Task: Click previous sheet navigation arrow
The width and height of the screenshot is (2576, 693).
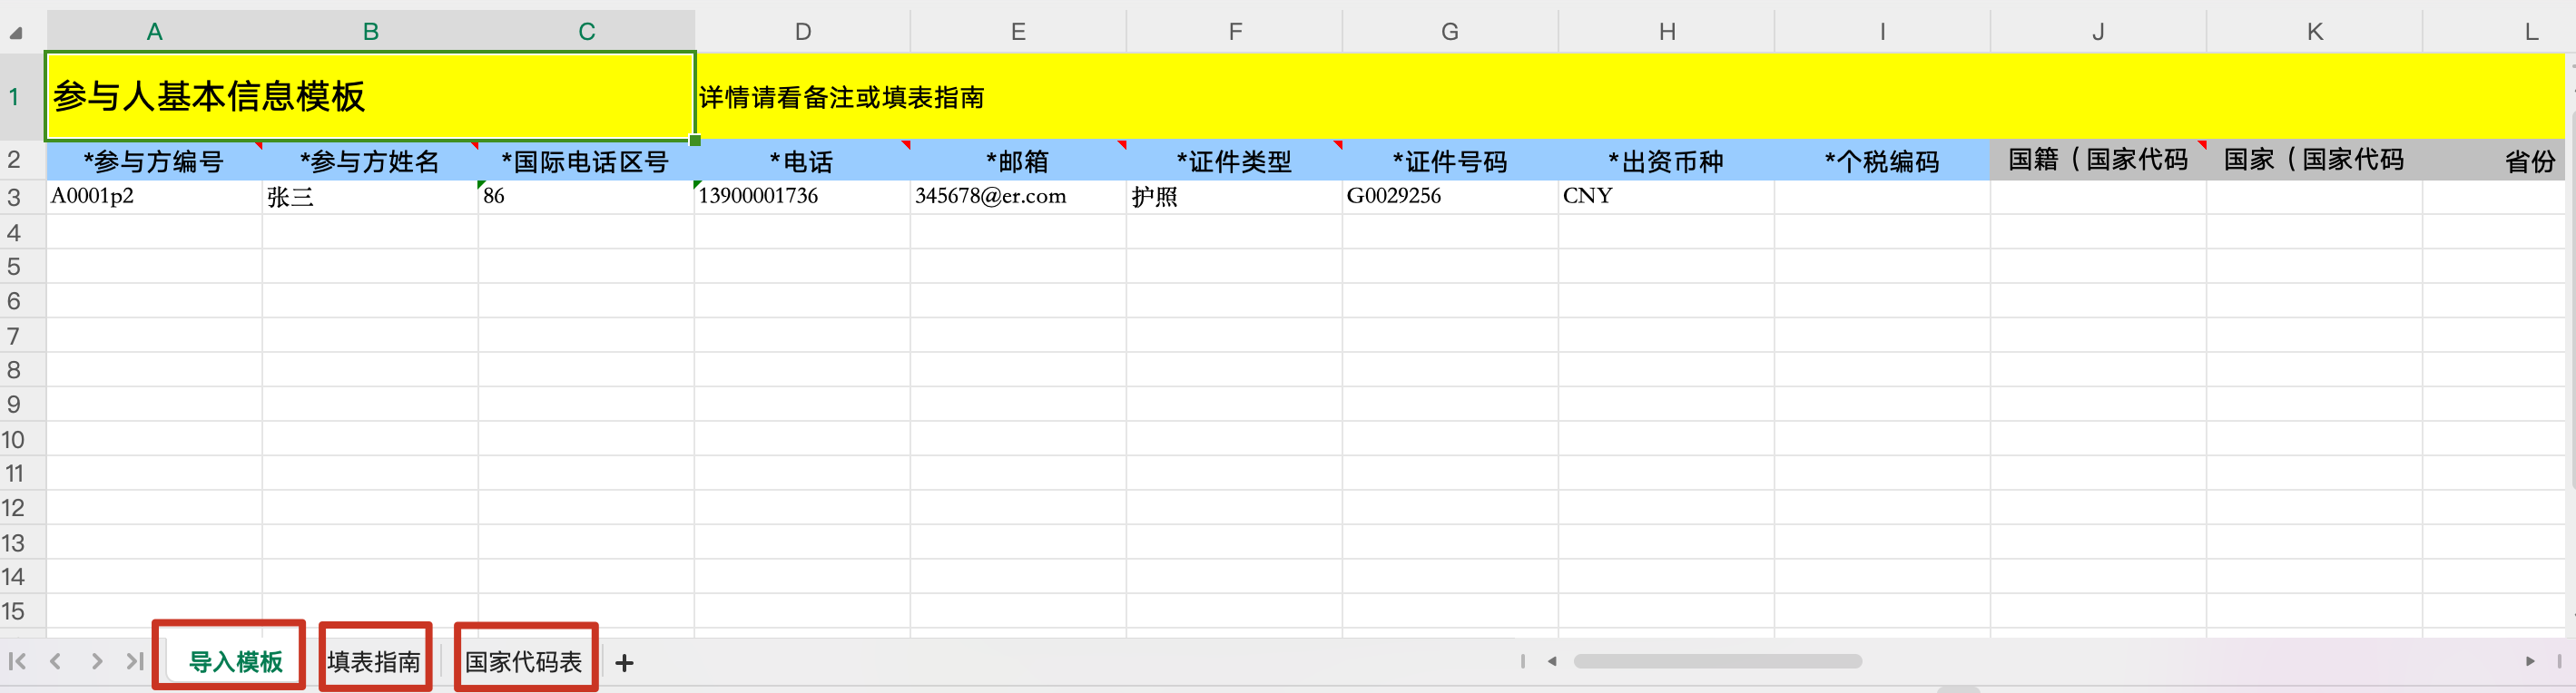Action: click(56, 661)
